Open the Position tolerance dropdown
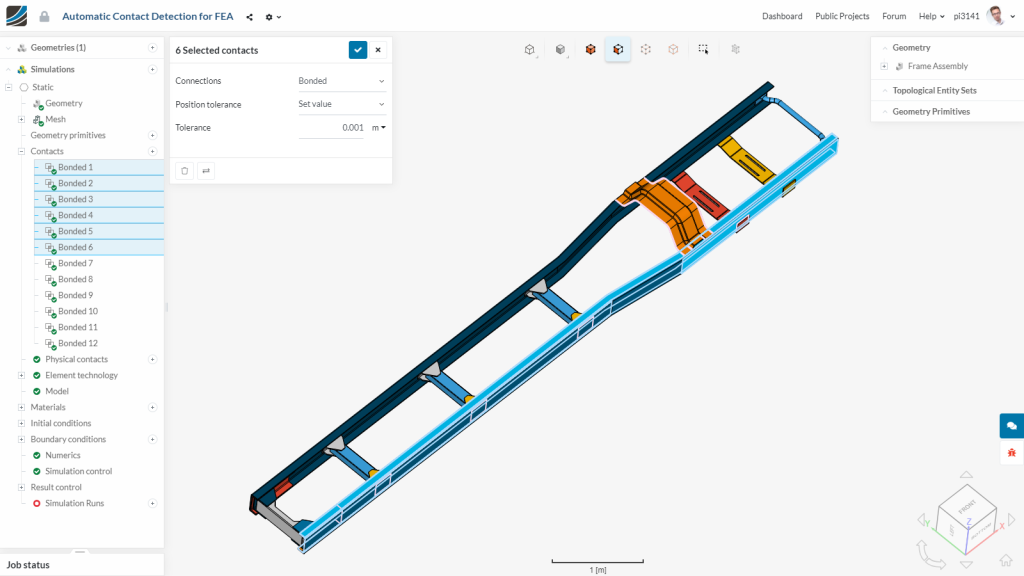Image resolution: width=1024 pixels, height=576 pixels. point(341,104)
